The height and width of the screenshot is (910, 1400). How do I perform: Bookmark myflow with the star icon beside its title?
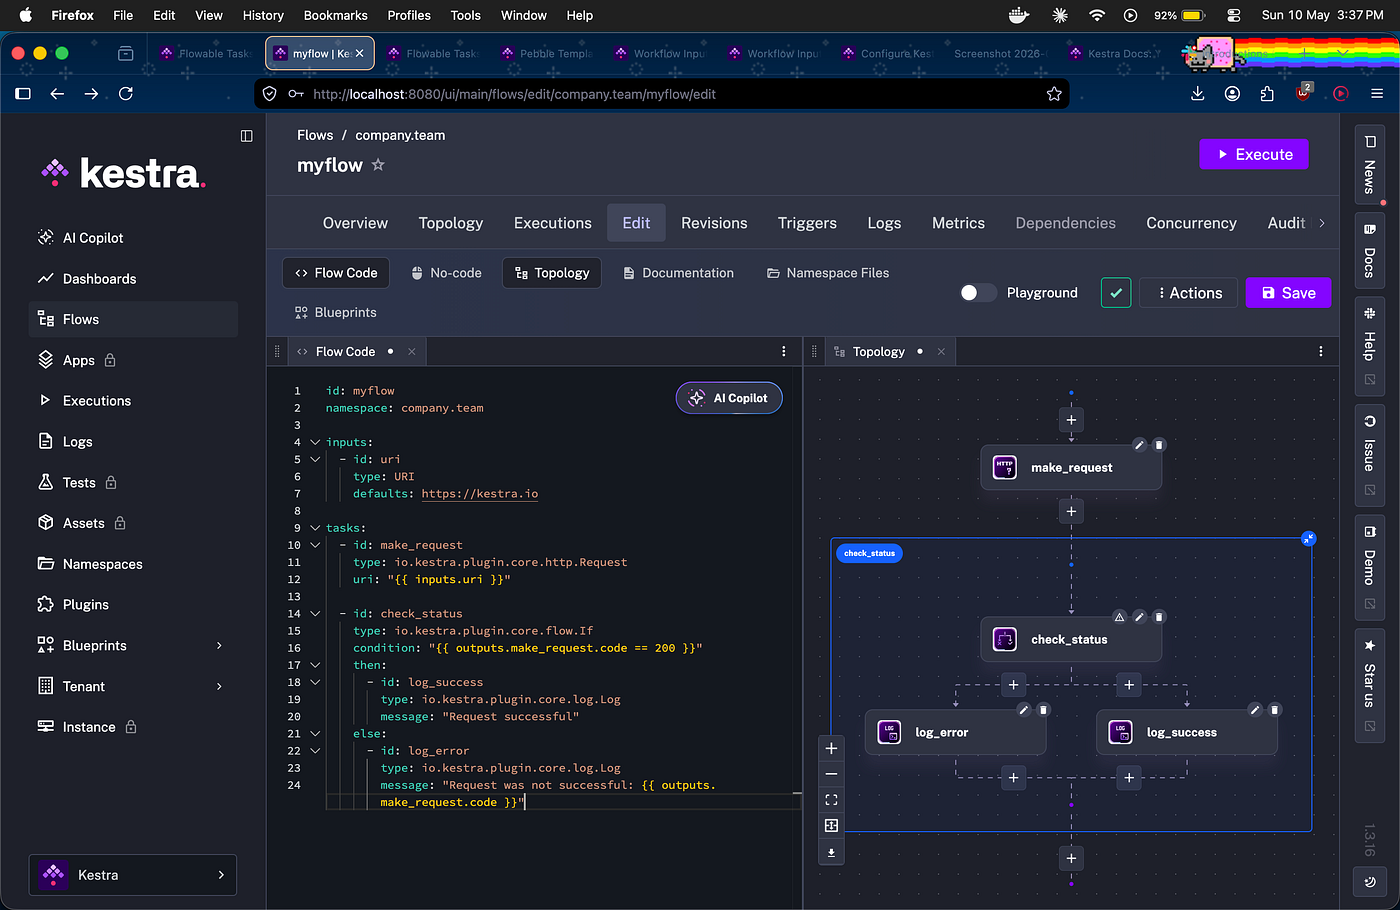(378, 165)
